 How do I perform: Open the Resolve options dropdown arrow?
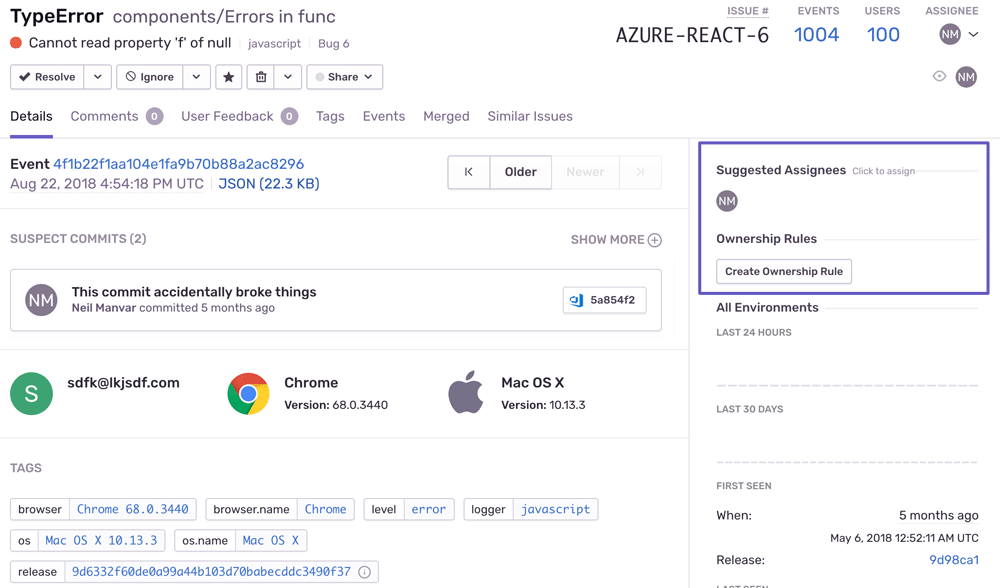tap(97, 77)
